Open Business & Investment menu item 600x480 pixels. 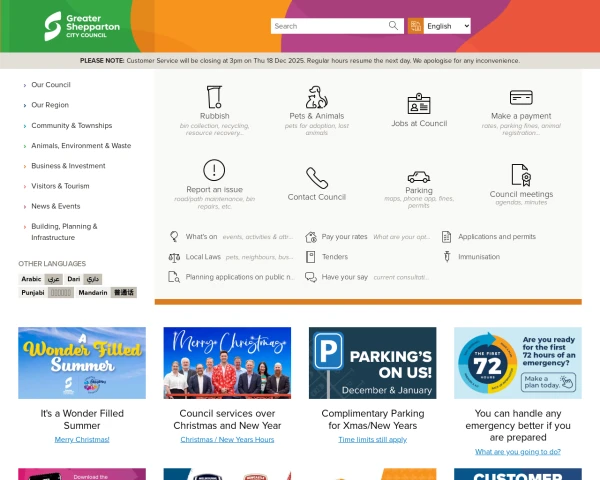68,166
